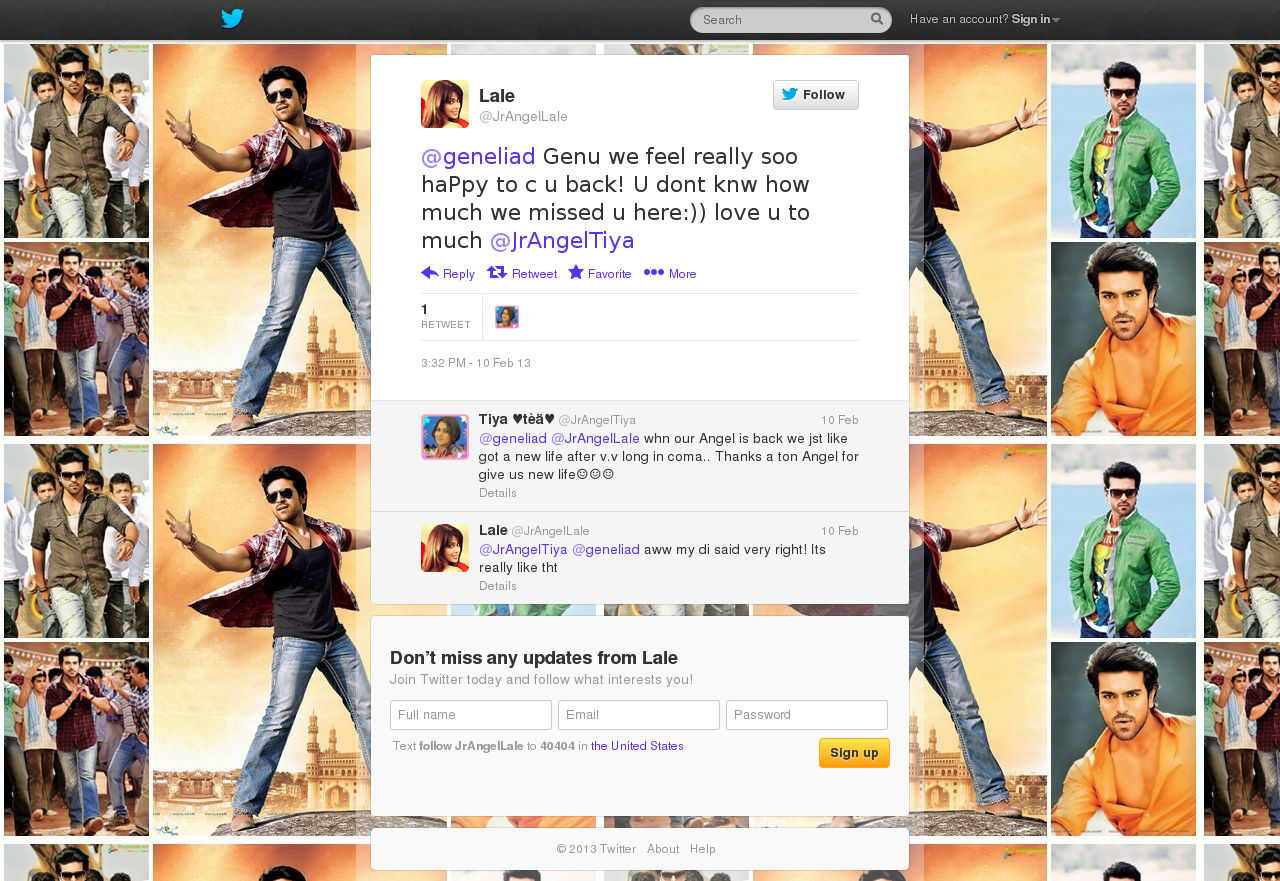1280x881 pixels.
Task: Open the retweeter's small avatar
Action: tap(507, 317)
